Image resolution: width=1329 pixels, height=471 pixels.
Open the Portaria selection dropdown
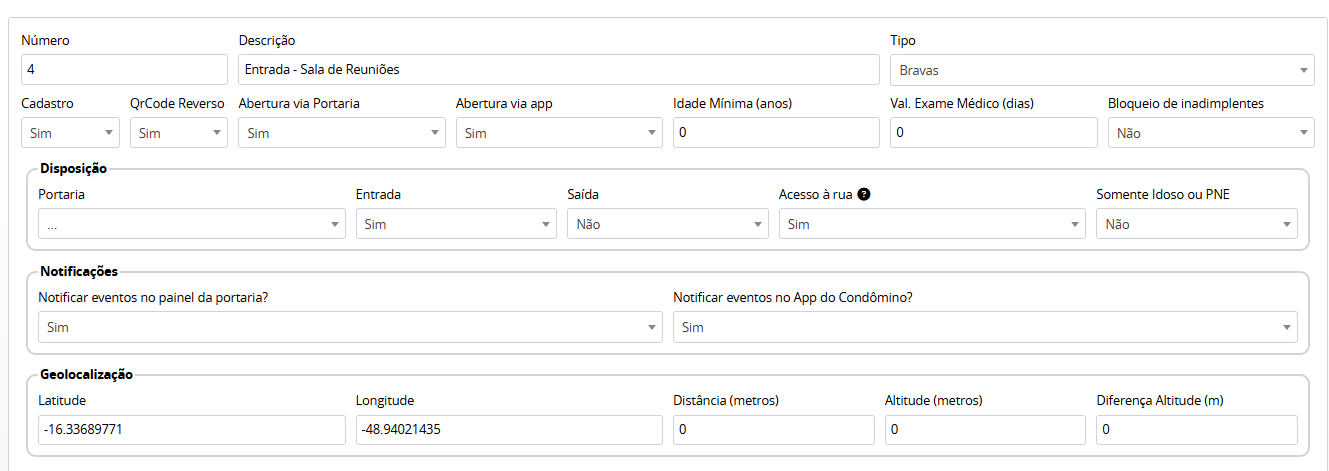pyautogui.click(x=191, y=224)
